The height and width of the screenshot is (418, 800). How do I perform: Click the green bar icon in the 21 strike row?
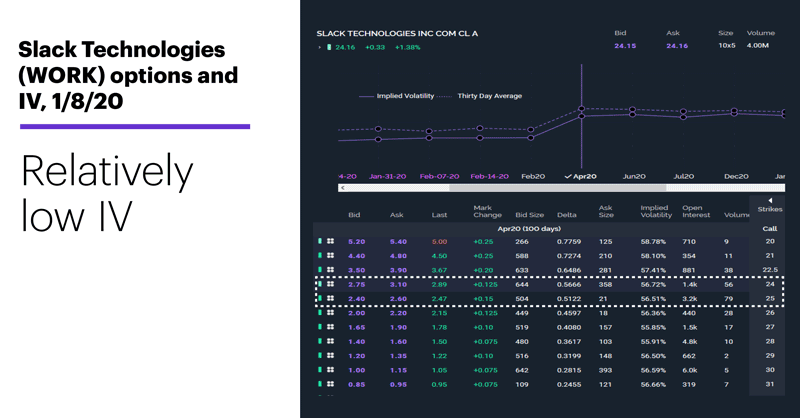pos(320,255)
